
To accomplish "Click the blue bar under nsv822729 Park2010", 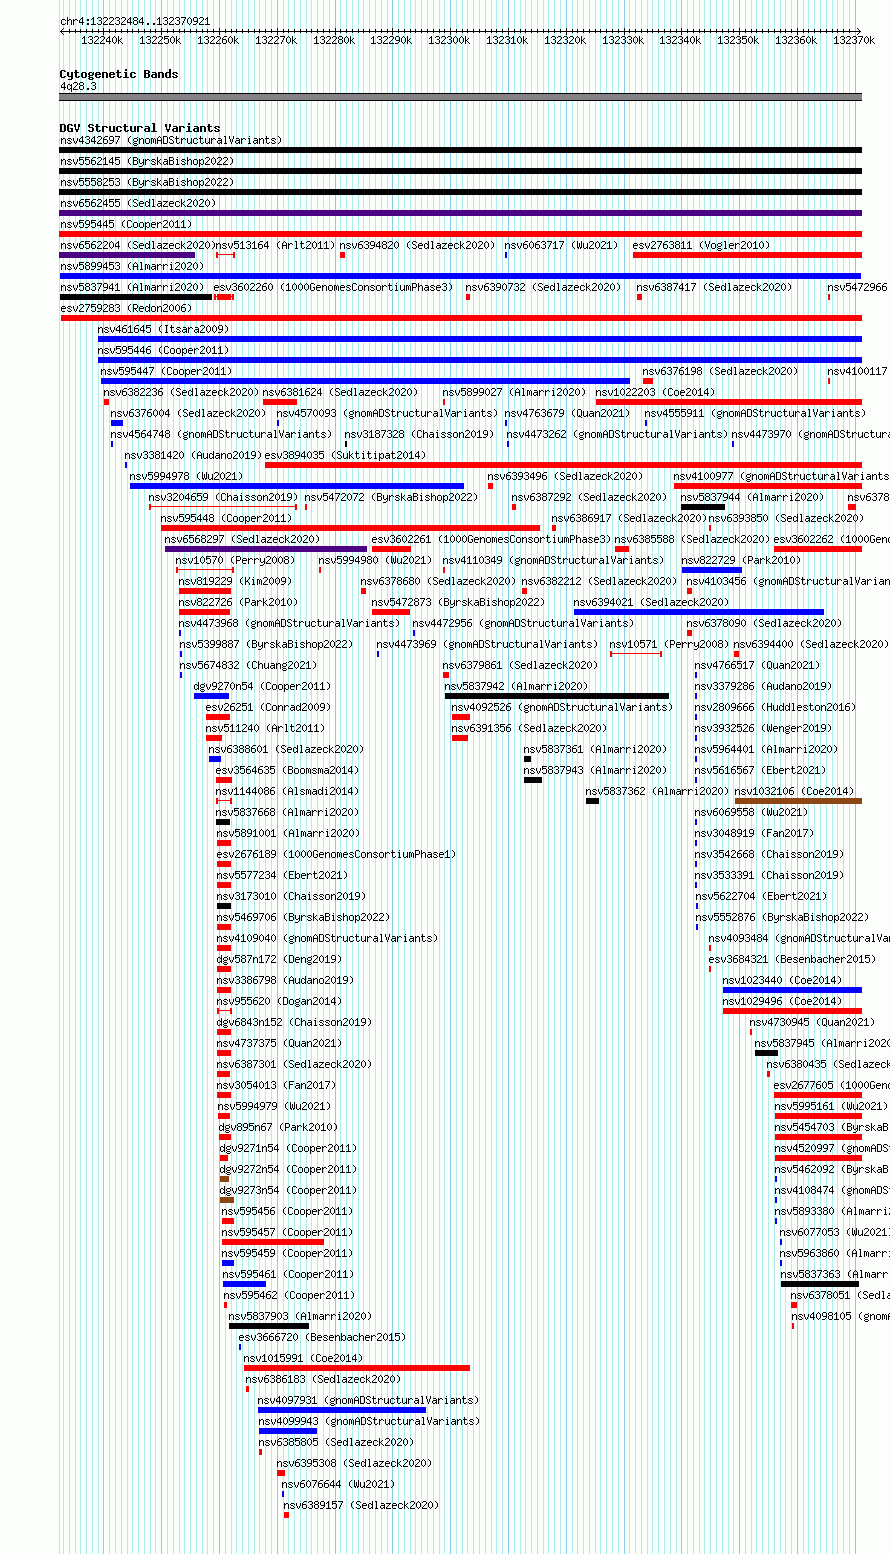I will tap(712, 570).
